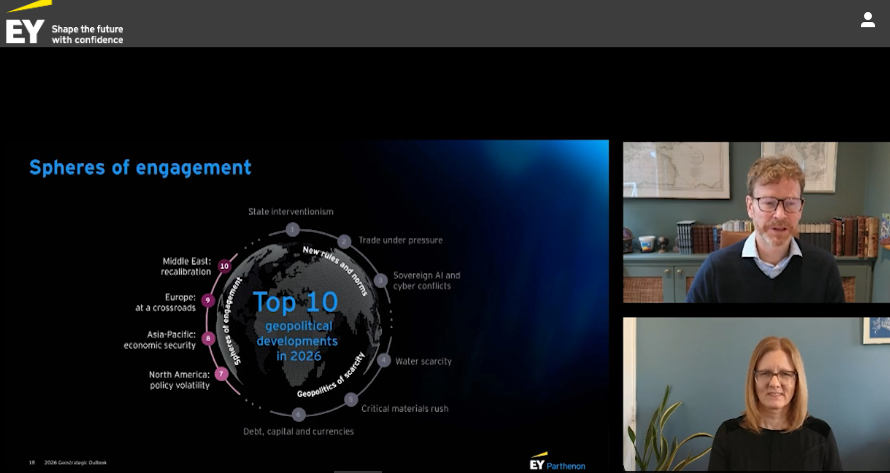
Task: Click the number 4 Water scarcity marker
Action: click(384, 360)
